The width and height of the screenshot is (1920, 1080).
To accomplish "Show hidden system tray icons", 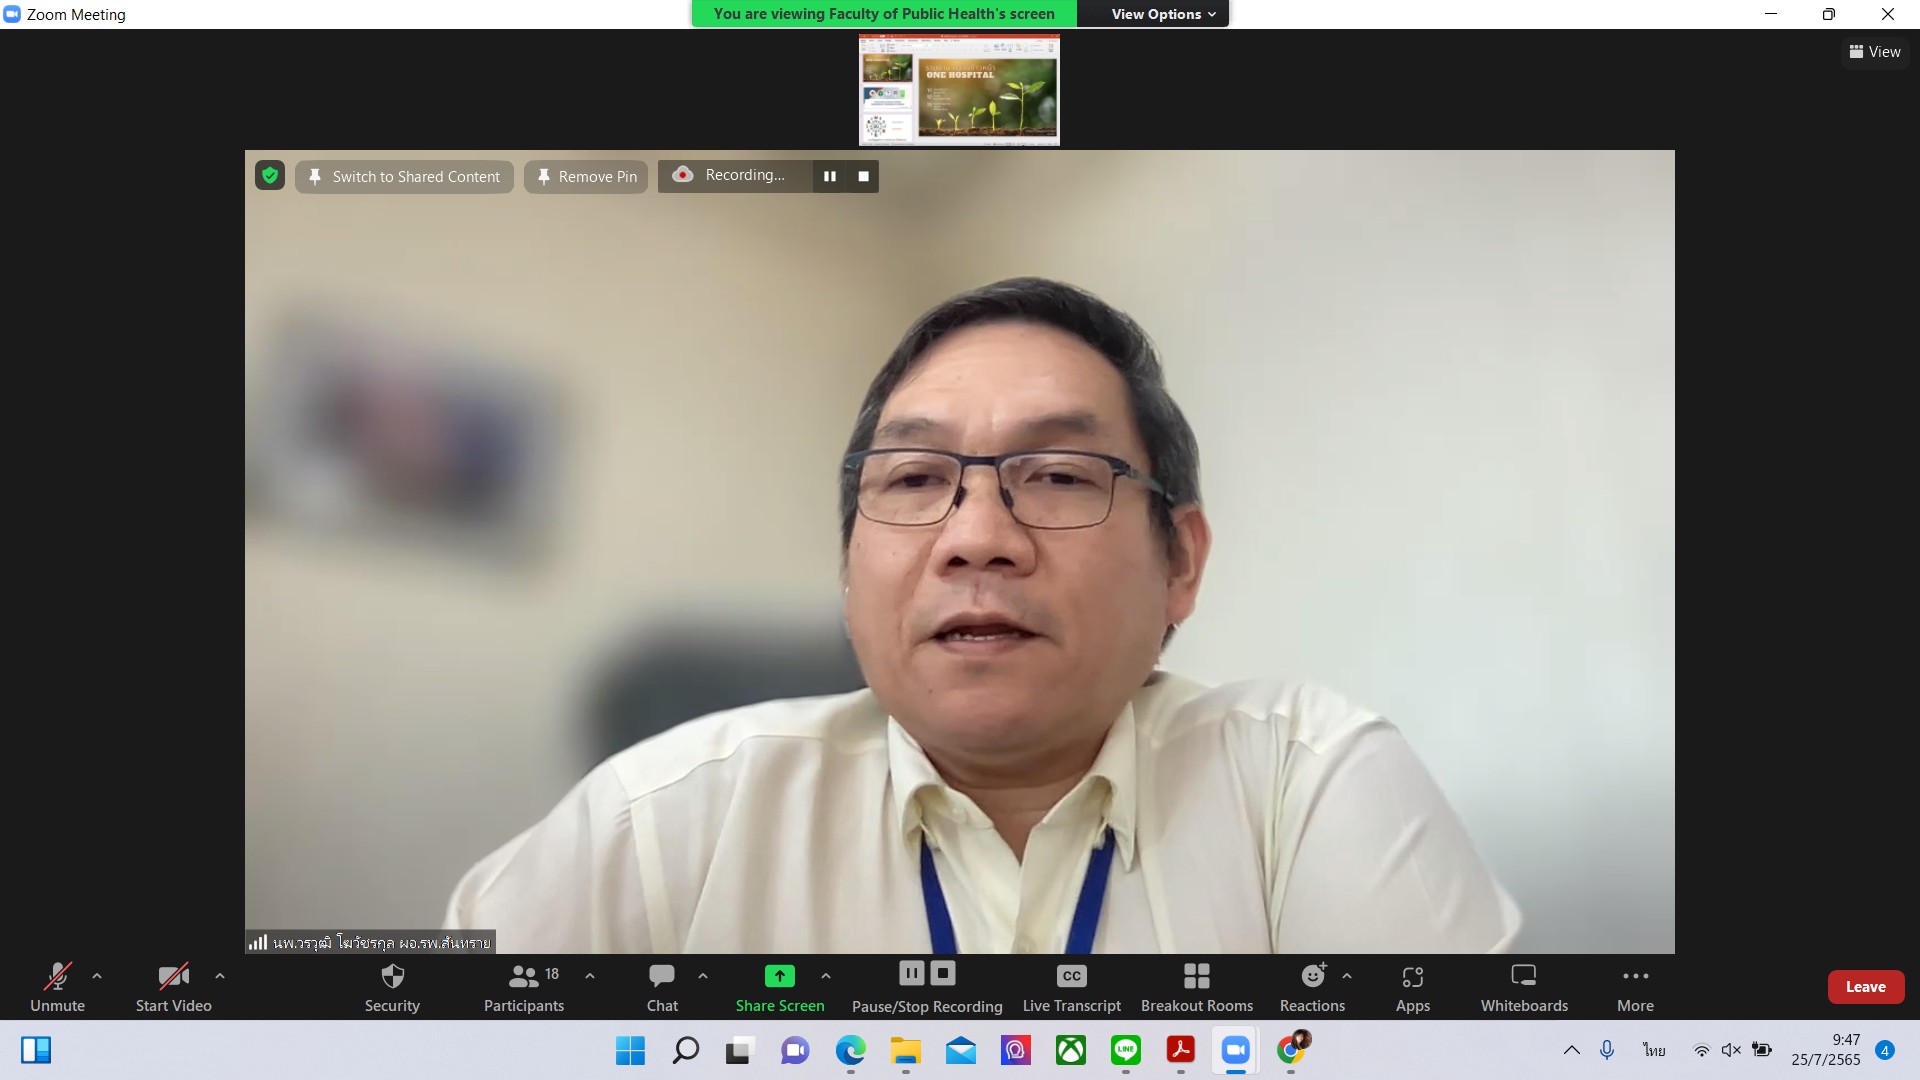I will coord(1571,1050).
